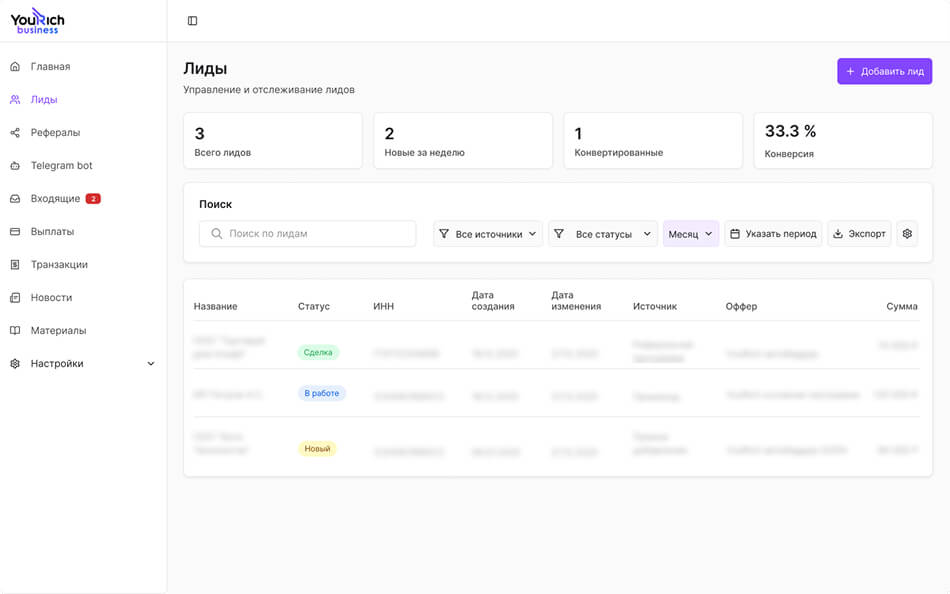Click the Рефералы share icon
This screenshot has width=950, height=594.
15,133
